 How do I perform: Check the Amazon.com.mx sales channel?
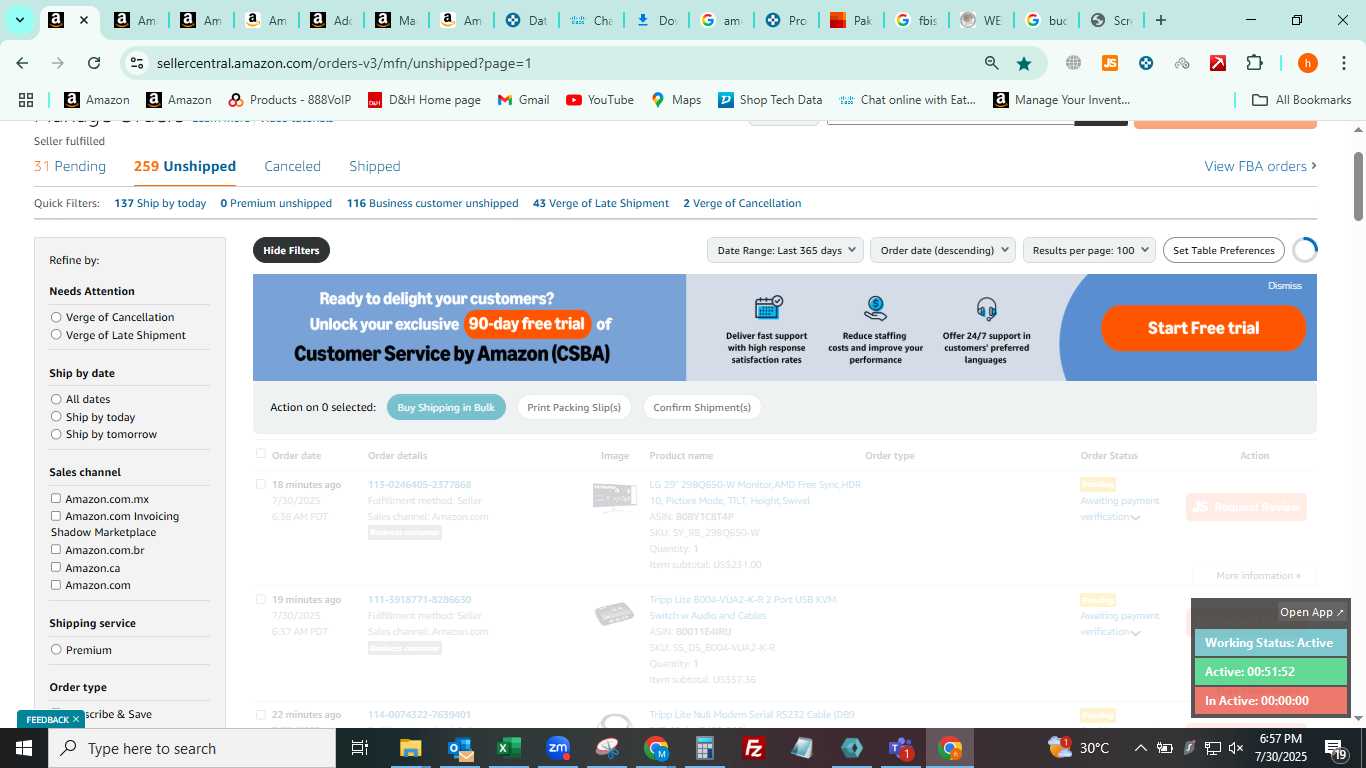[56, 498]
